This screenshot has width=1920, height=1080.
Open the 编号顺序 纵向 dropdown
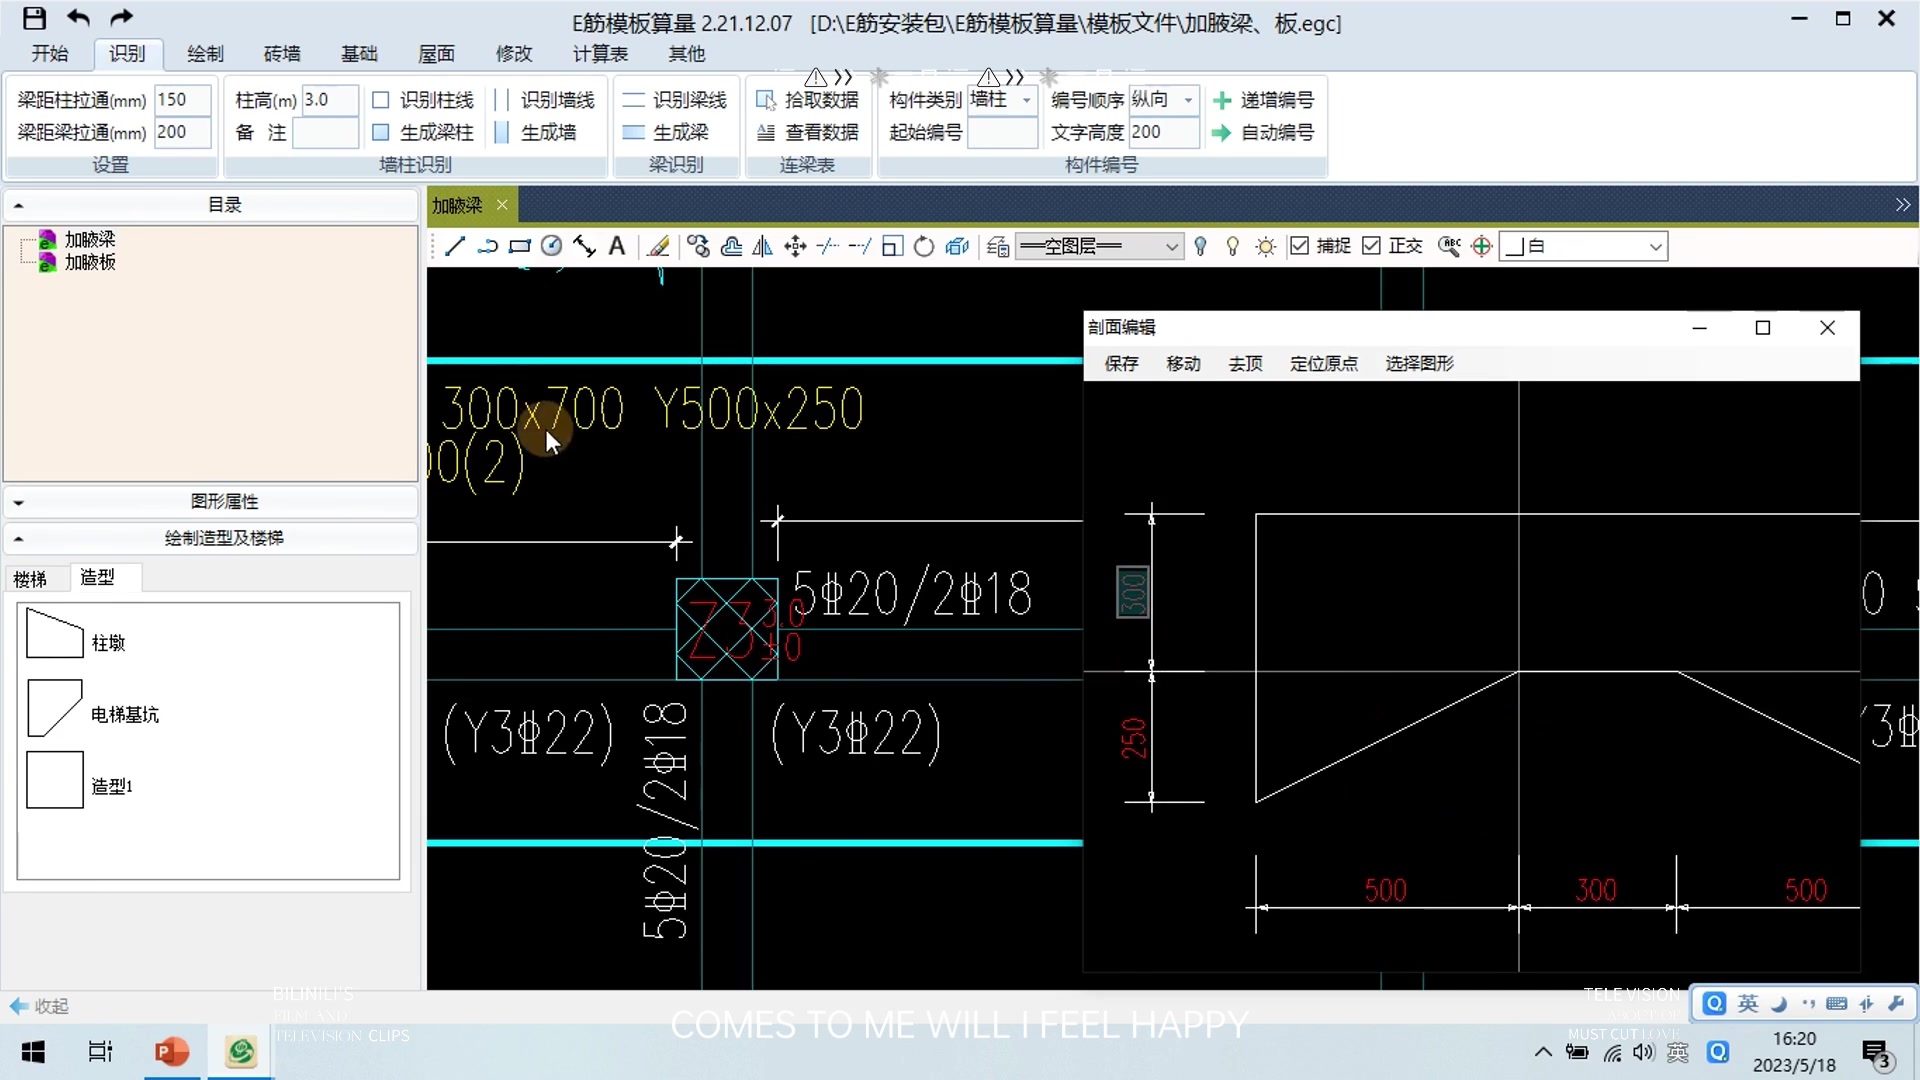pos(1188,100)
